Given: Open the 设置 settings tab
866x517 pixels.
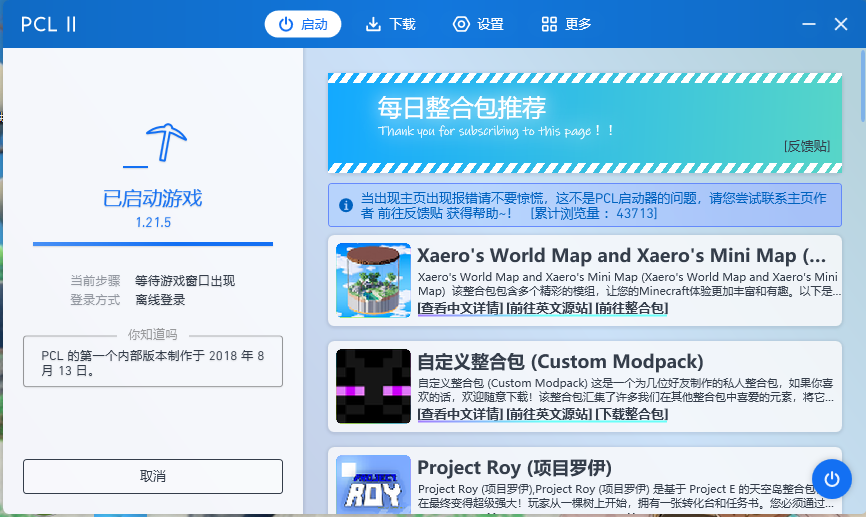Looking at the screenshot, I should 478,24.
